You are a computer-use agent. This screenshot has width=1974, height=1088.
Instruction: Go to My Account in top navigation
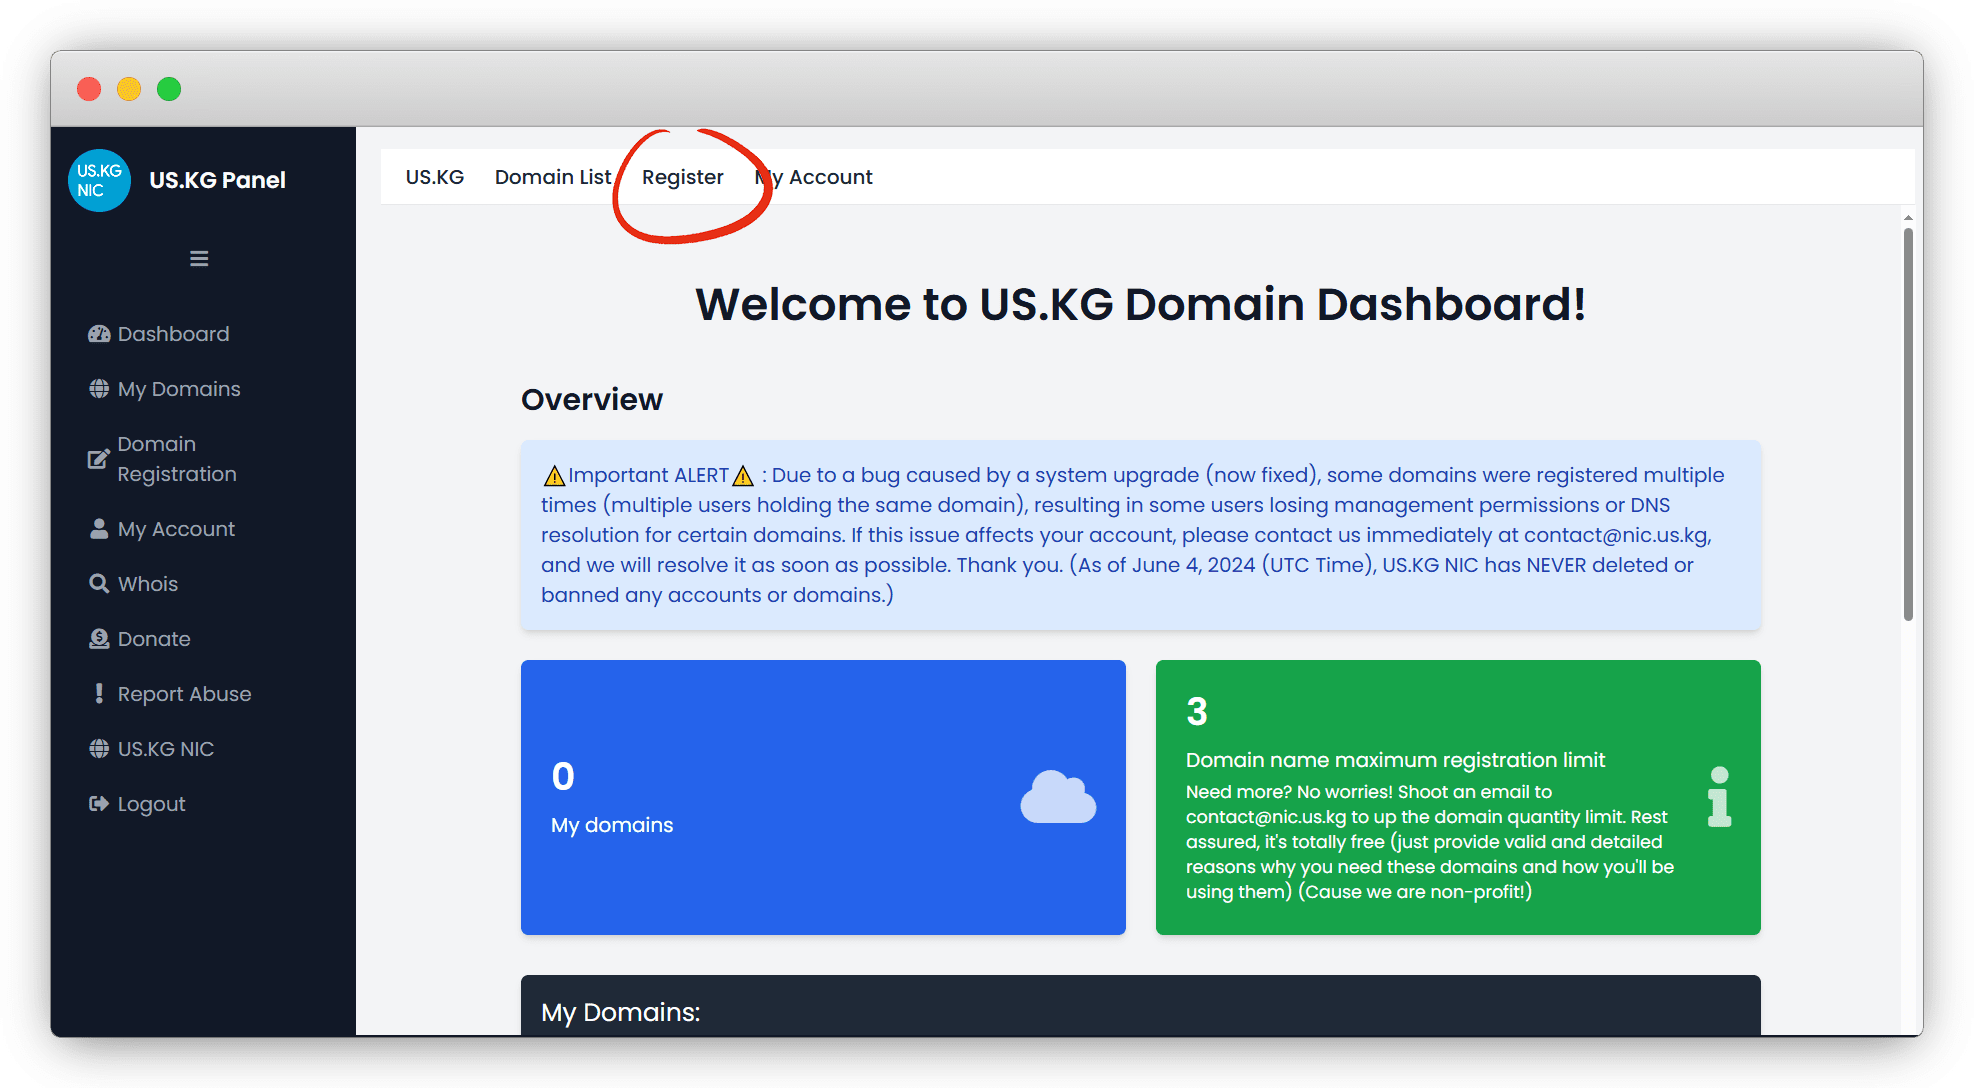(815, 177)
